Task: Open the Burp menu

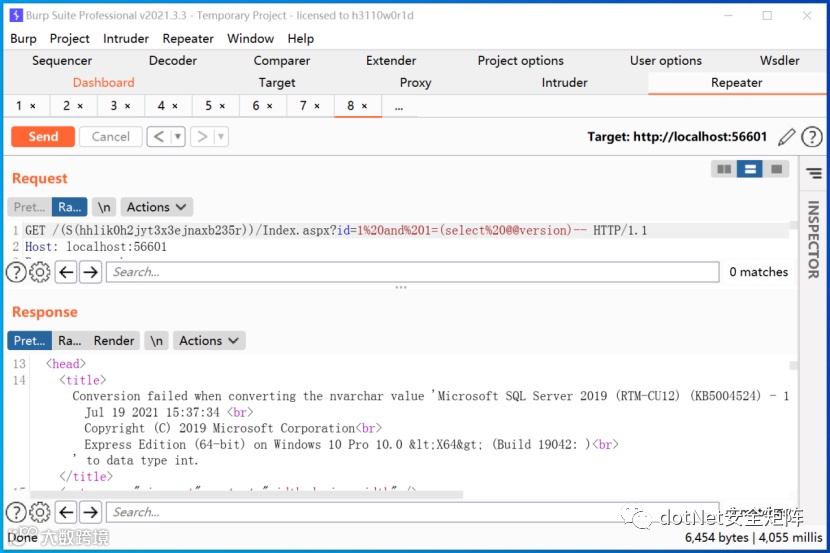Action: [23, 39]
